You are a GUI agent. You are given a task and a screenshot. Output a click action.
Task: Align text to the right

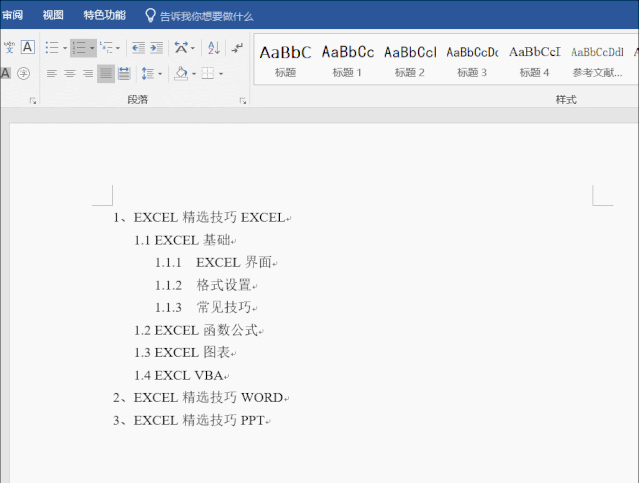click(x=88, y=74)
